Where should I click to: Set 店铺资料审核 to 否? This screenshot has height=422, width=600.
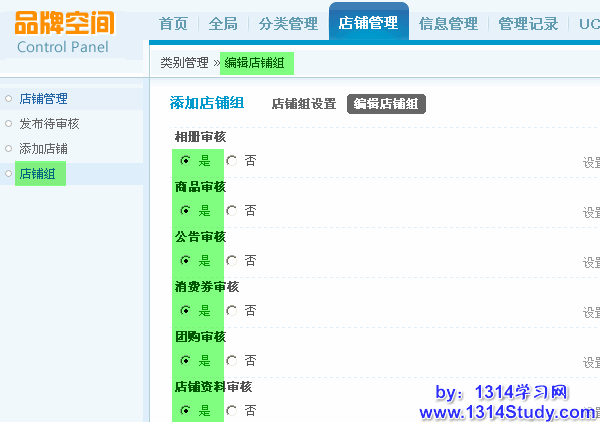(x=232, y=410)
